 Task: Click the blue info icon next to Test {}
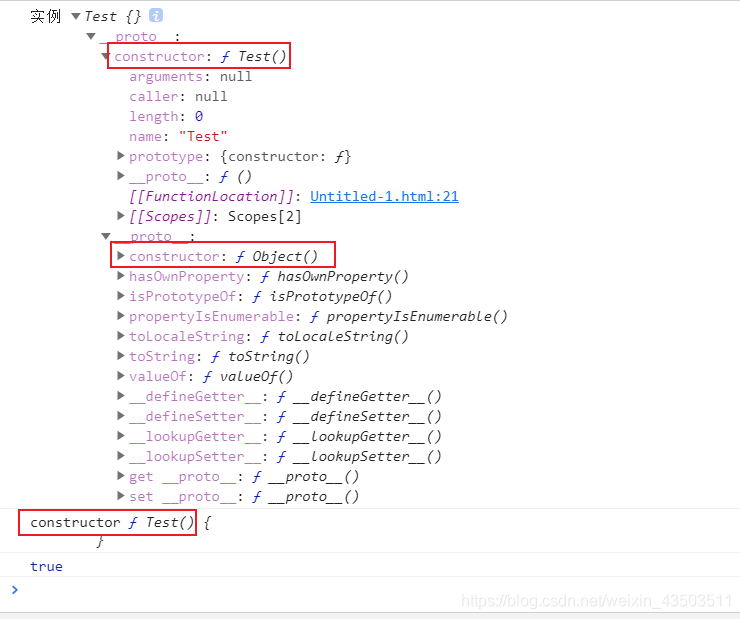(156, 16)
